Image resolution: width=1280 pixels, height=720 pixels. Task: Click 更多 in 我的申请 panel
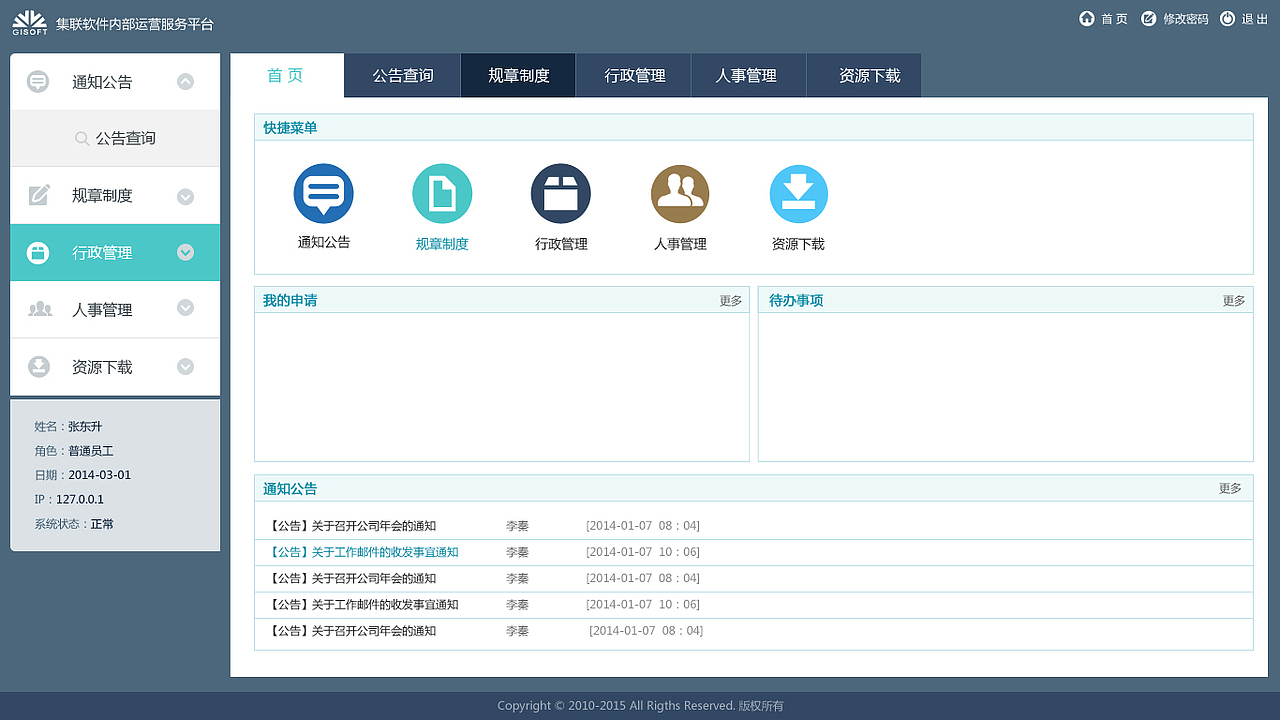coord(731,301)
